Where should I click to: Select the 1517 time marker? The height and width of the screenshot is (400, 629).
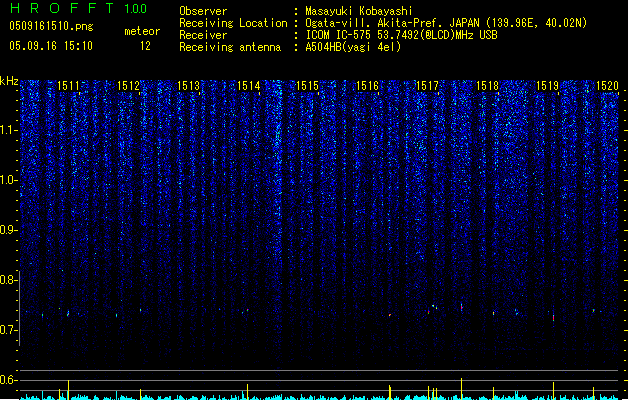427,86
